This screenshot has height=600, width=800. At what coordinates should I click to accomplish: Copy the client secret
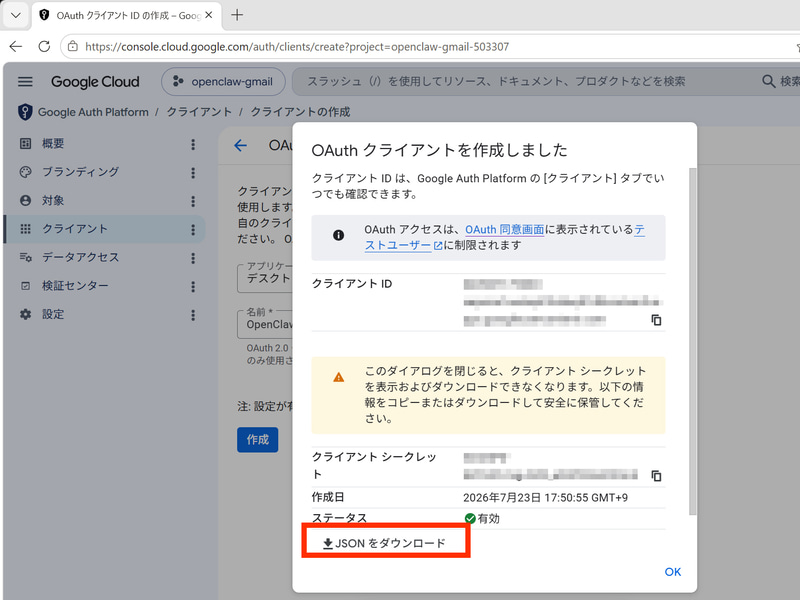pyautogui.click(x=656, y=476)
